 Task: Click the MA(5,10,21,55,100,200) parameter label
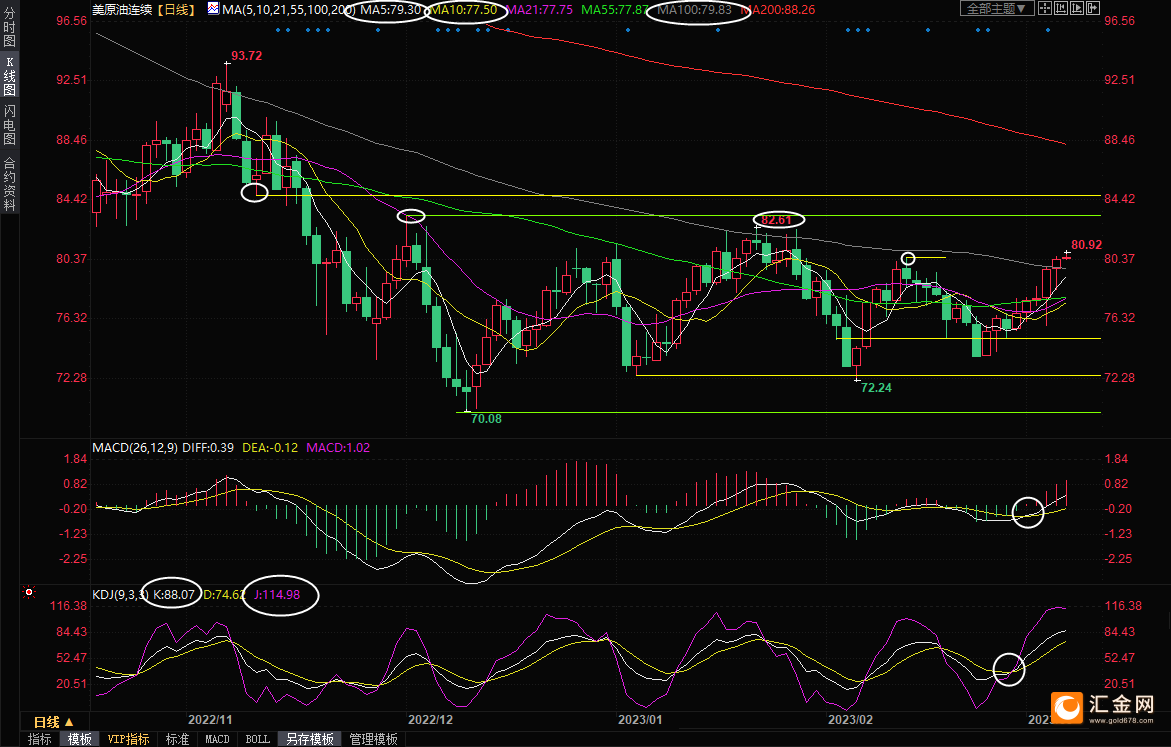(288, 10)
